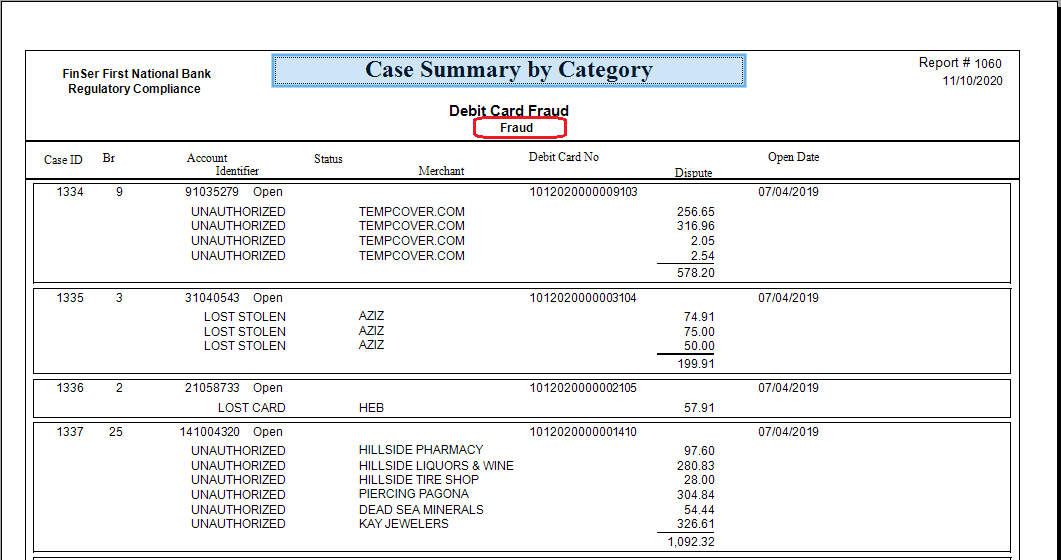Viewport: 1061px width, 560px height.
Task: Click the FinSer First National Bank name
Action: point(136,74)
